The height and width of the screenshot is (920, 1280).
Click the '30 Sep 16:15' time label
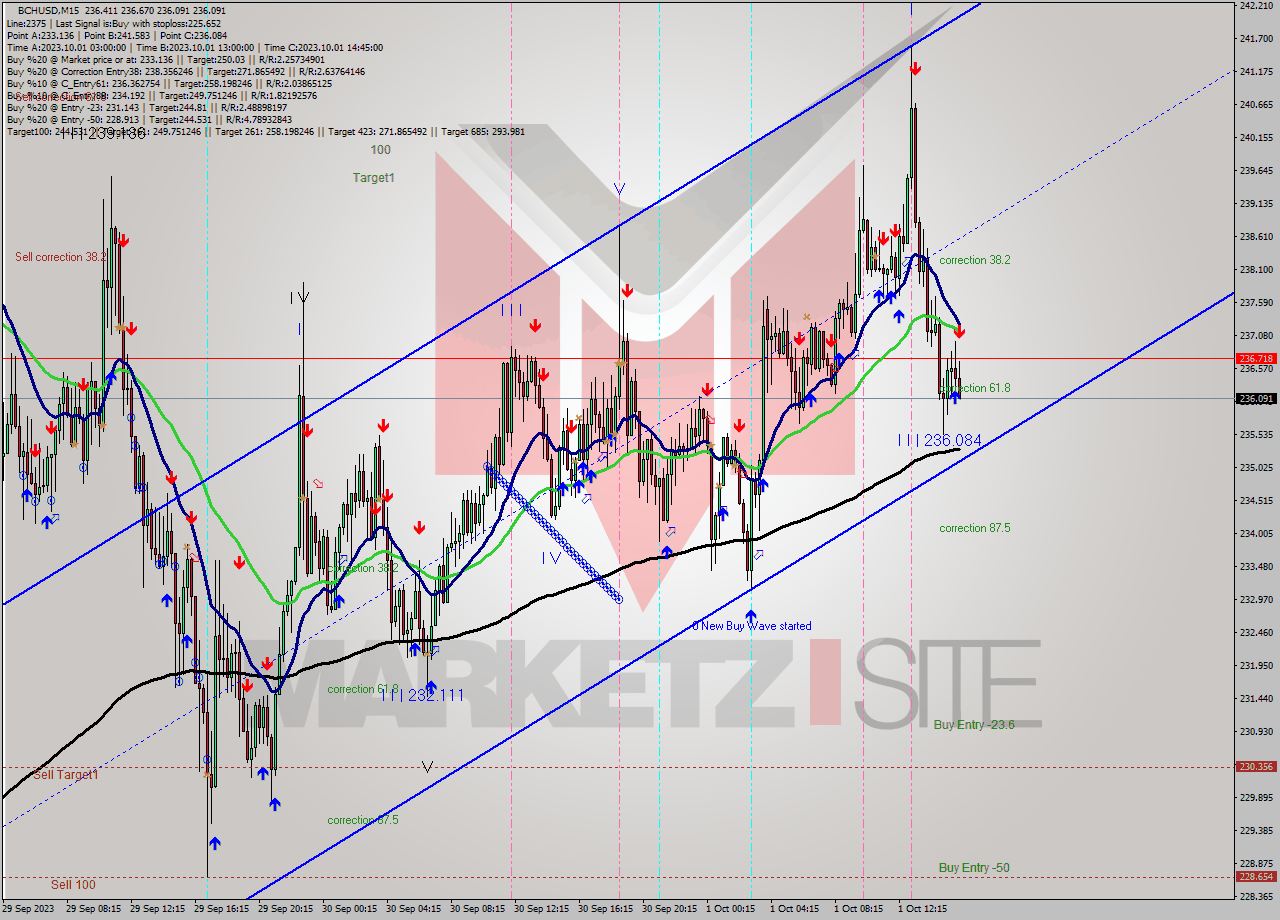[x=605, y=909]
